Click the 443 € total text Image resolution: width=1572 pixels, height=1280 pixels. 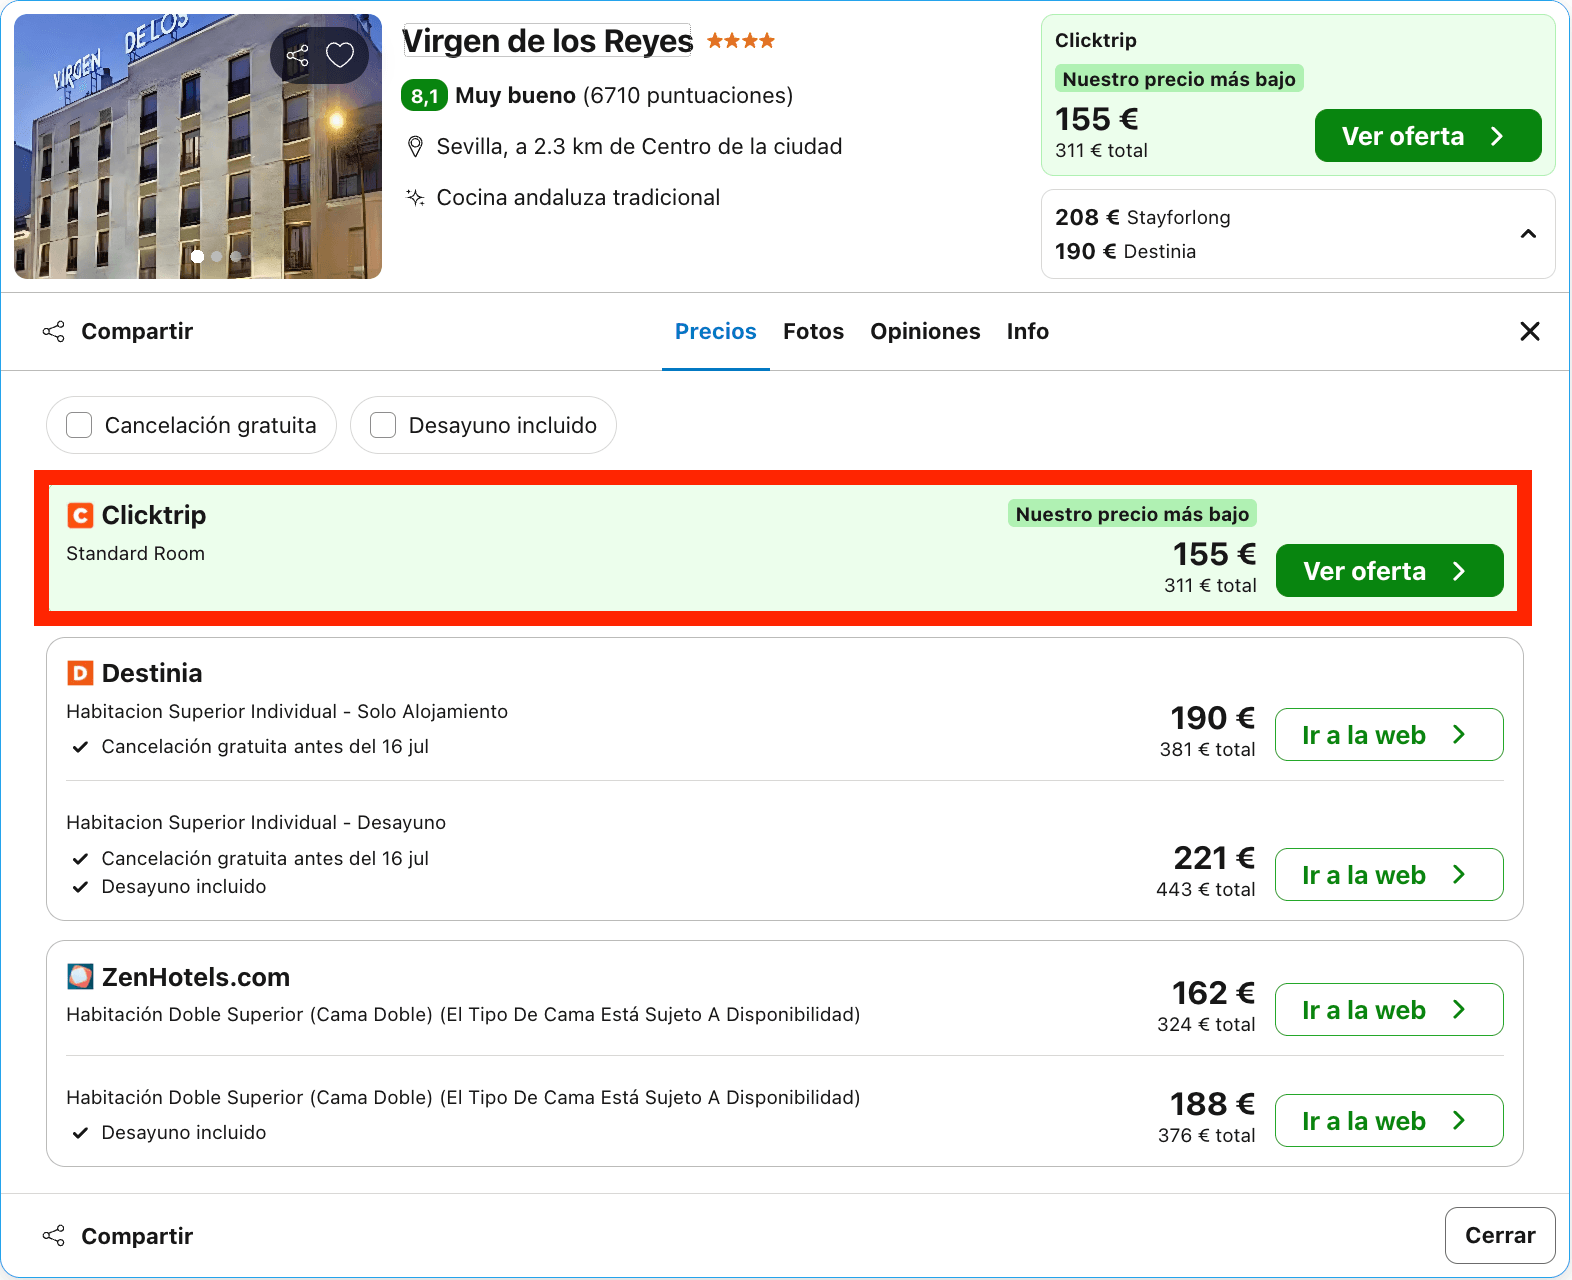1206,889
